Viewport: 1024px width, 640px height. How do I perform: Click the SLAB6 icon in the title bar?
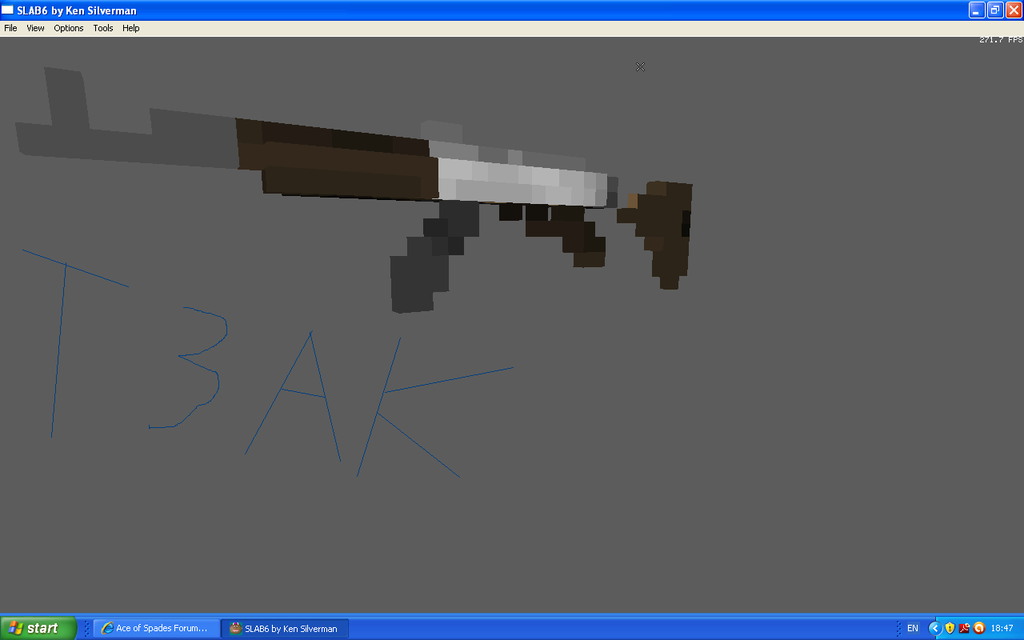pos(9,9)
